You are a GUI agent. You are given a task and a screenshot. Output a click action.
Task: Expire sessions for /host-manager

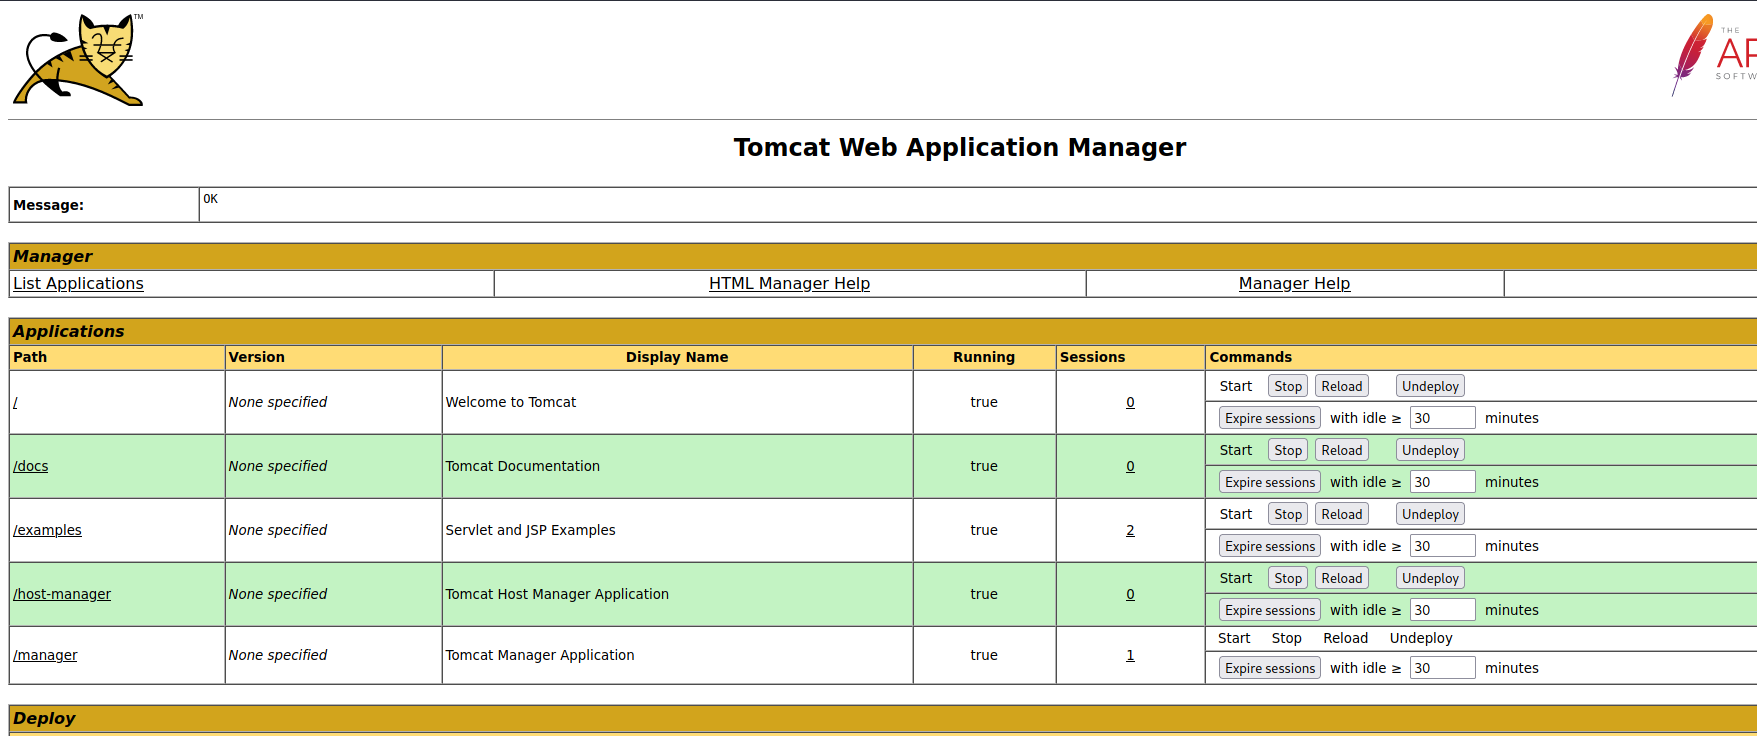(x=1270, y=610)
